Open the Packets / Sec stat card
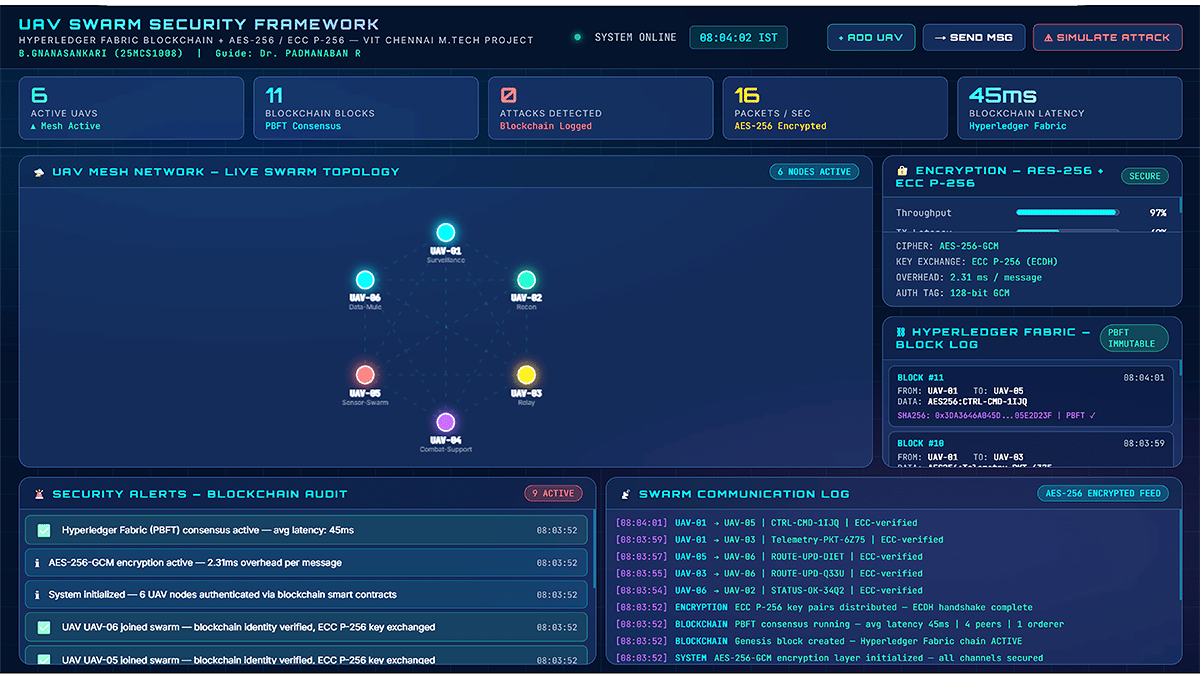 pos(835,108)
